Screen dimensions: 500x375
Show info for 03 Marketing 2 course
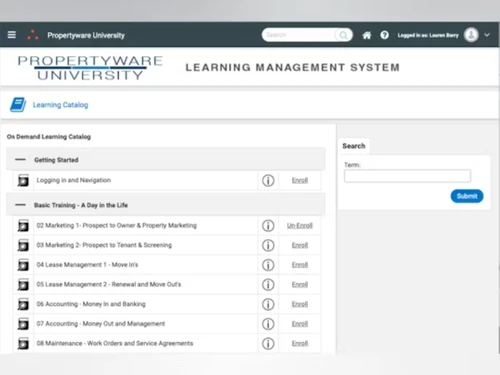click(x=268, y=245)
